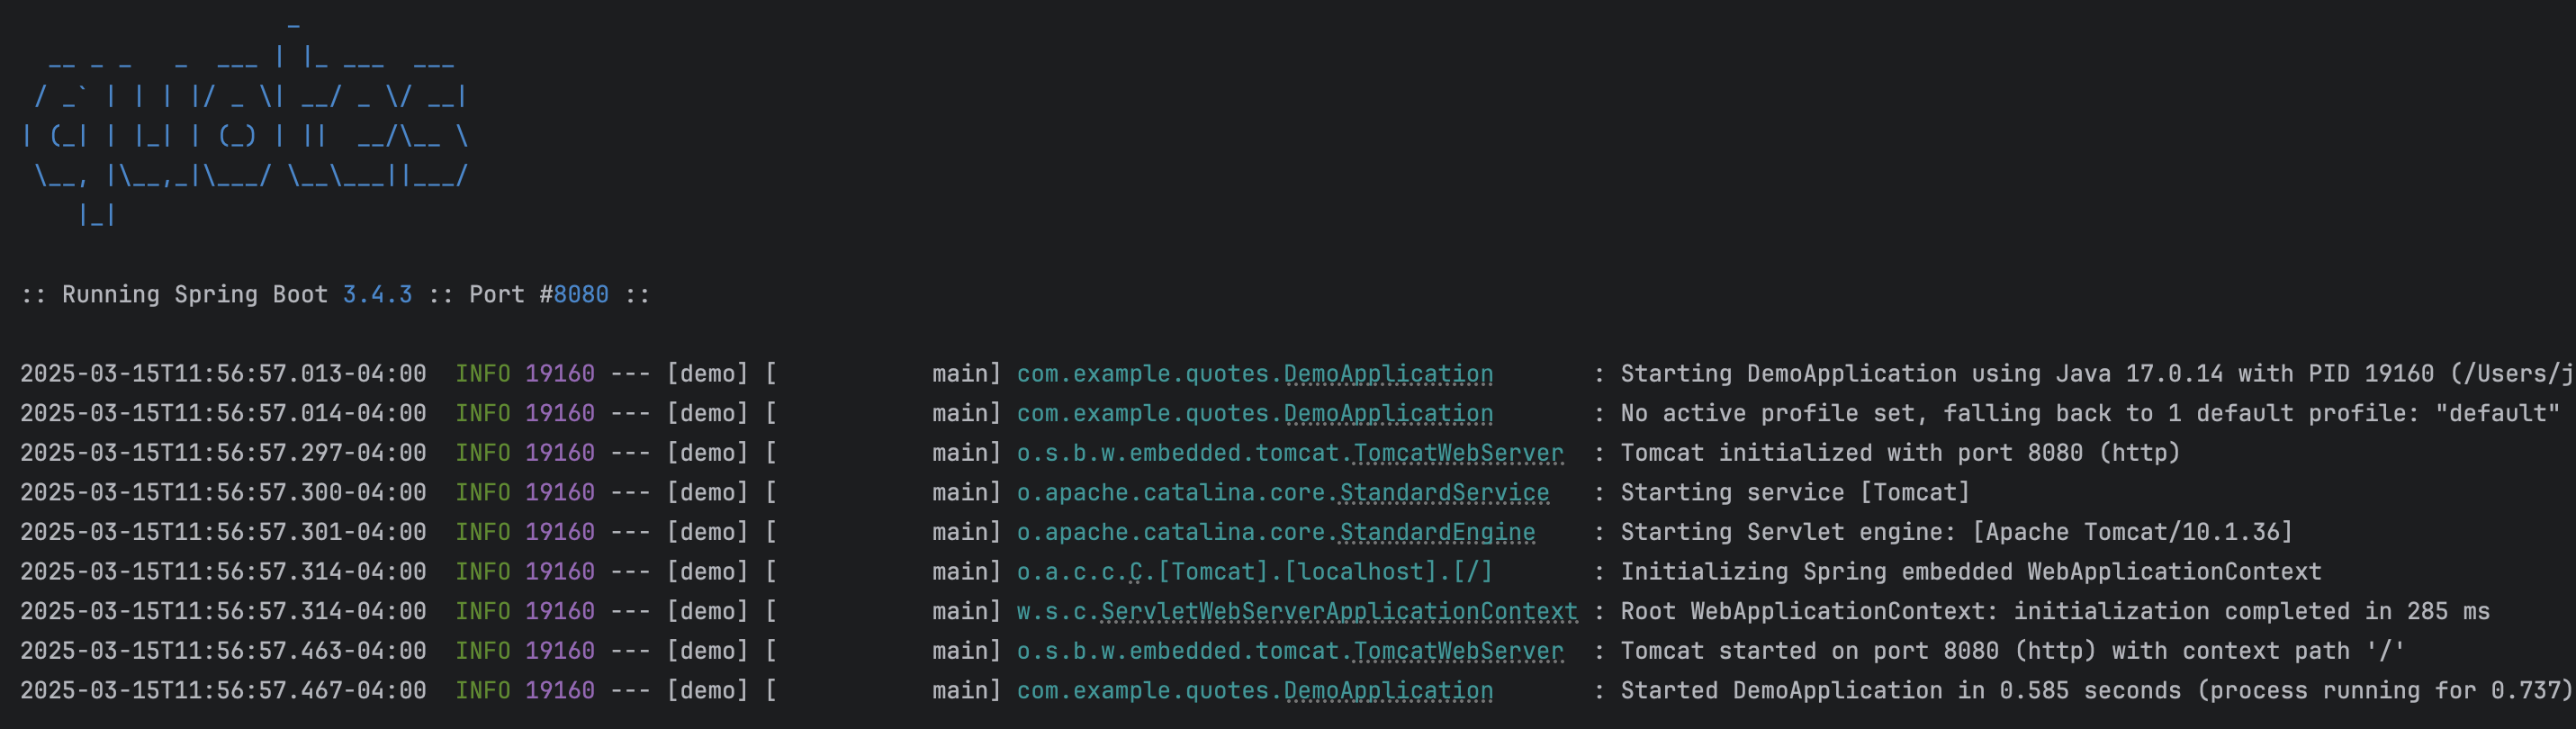
Task: Open the ServletWebServerApplicationContext class link
Action: pyautogui.click(x=1338, y=611)
